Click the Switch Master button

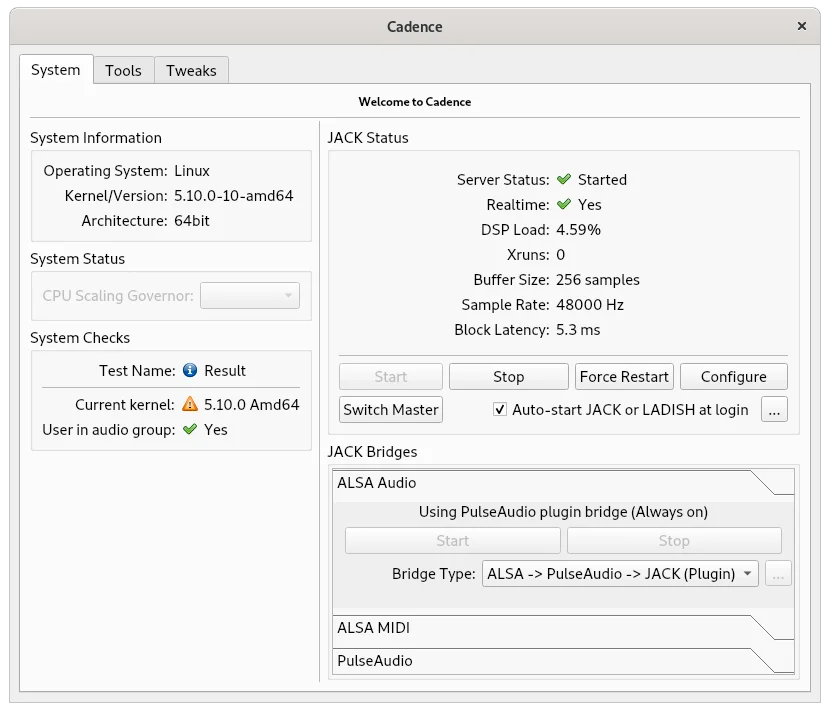[391, 409]
